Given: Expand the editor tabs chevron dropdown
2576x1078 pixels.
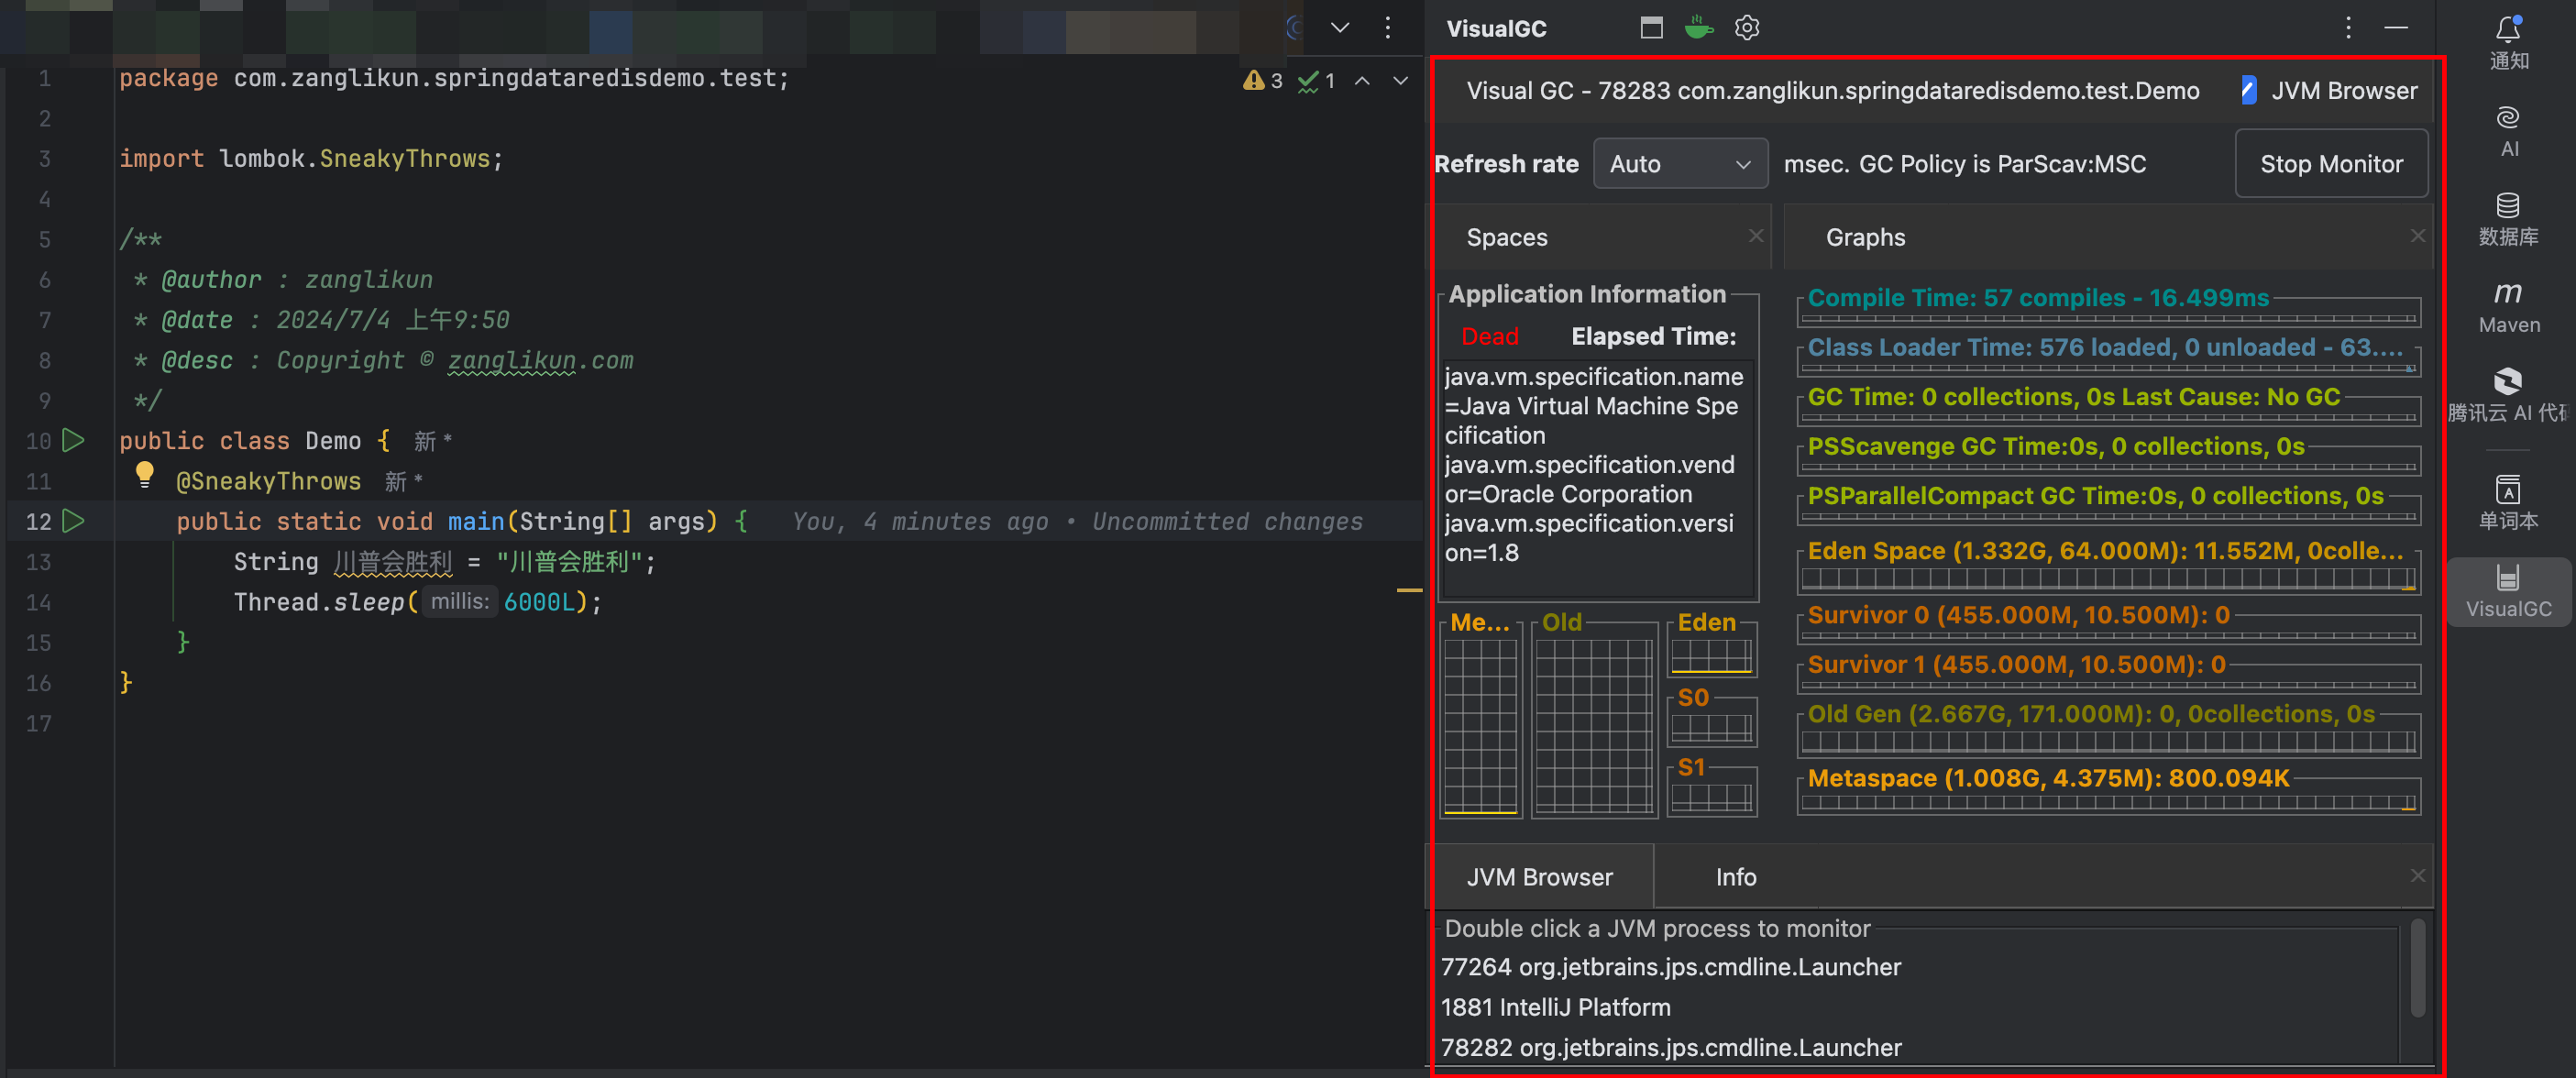Looking at the screenshot, I should (1339, 28).
